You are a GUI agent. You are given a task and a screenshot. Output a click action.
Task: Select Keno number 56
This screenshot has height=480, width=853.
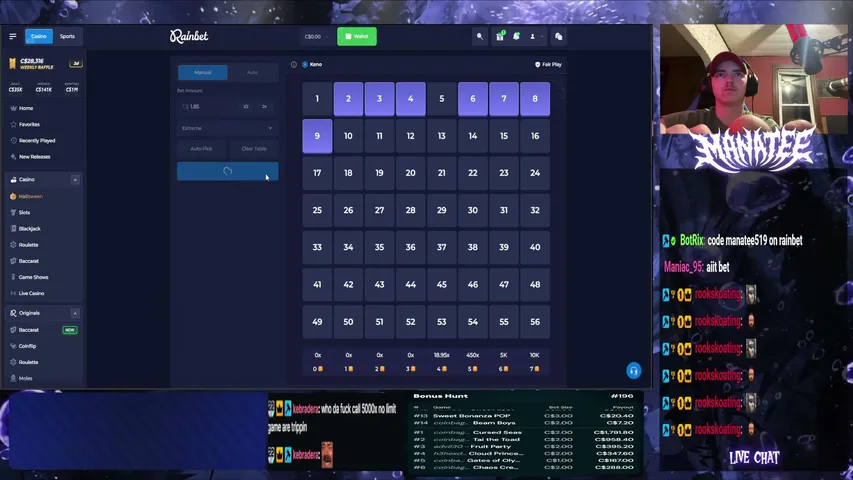pos(535,322)
